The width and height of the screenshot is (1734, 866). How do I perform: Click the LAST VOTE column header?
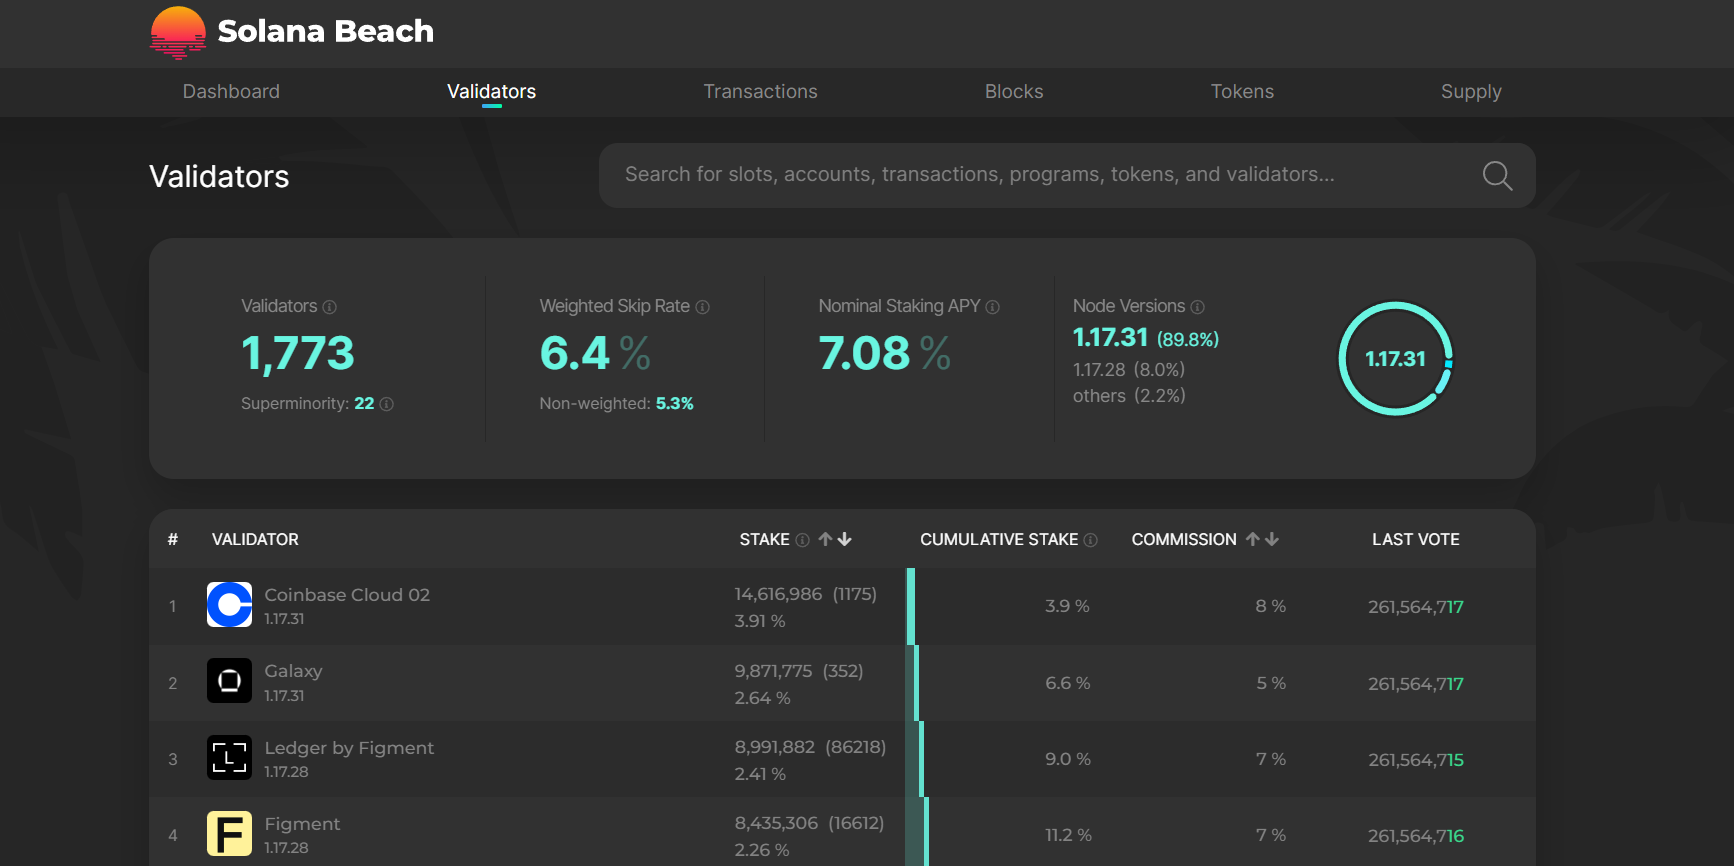pos(1415,539)
